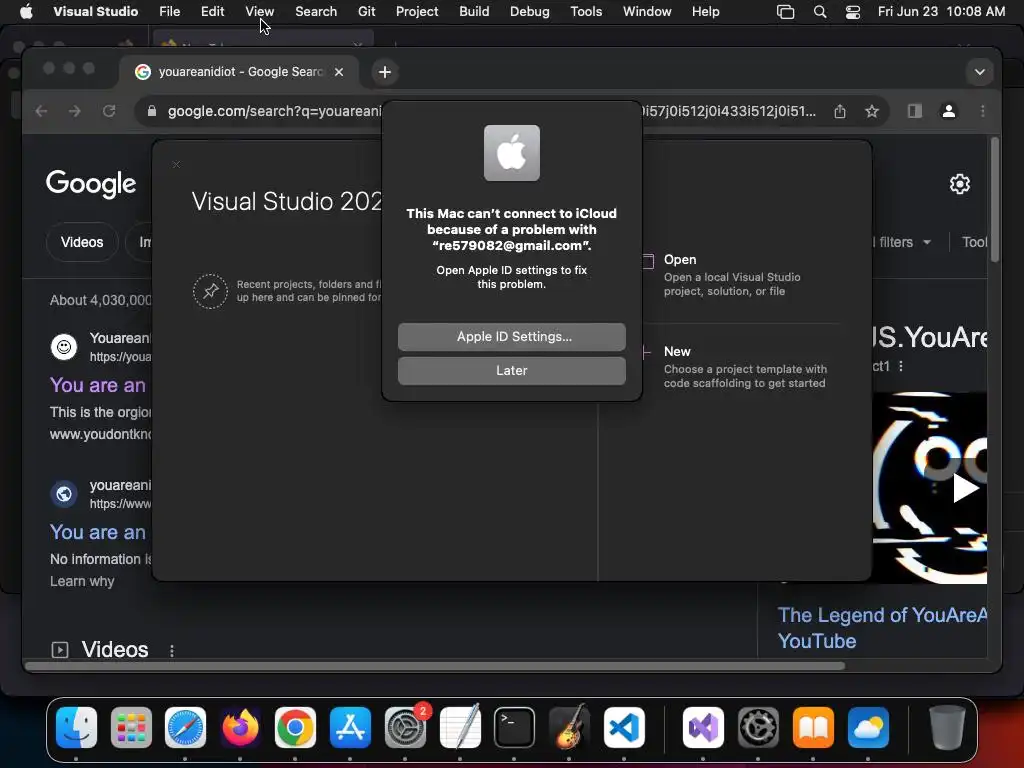Go forward in Chrome's toolbar

point(75,111)
